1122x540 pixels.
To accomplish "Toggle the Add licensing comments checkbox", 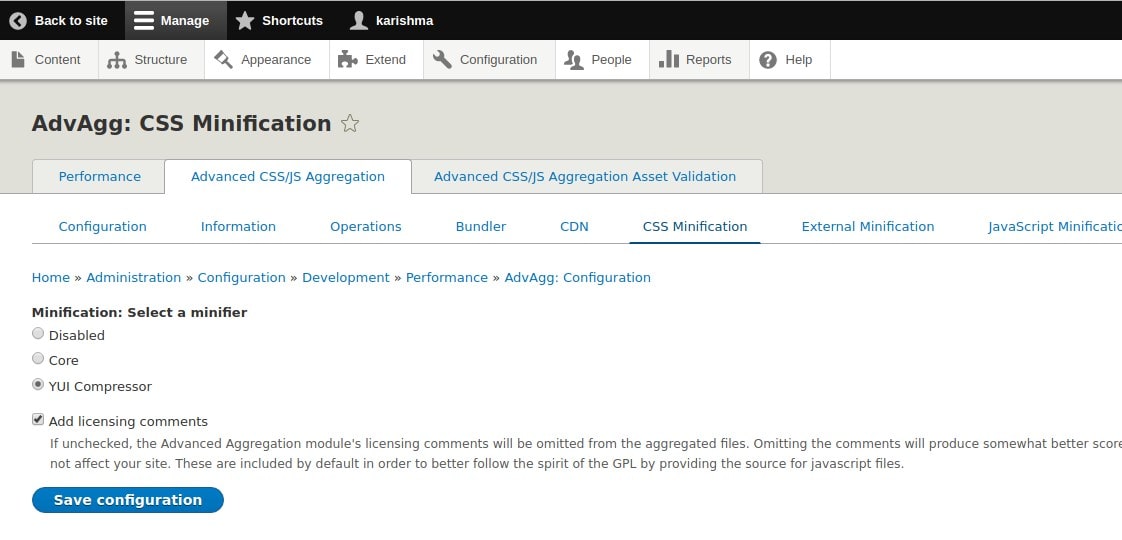I will (38, 420).
